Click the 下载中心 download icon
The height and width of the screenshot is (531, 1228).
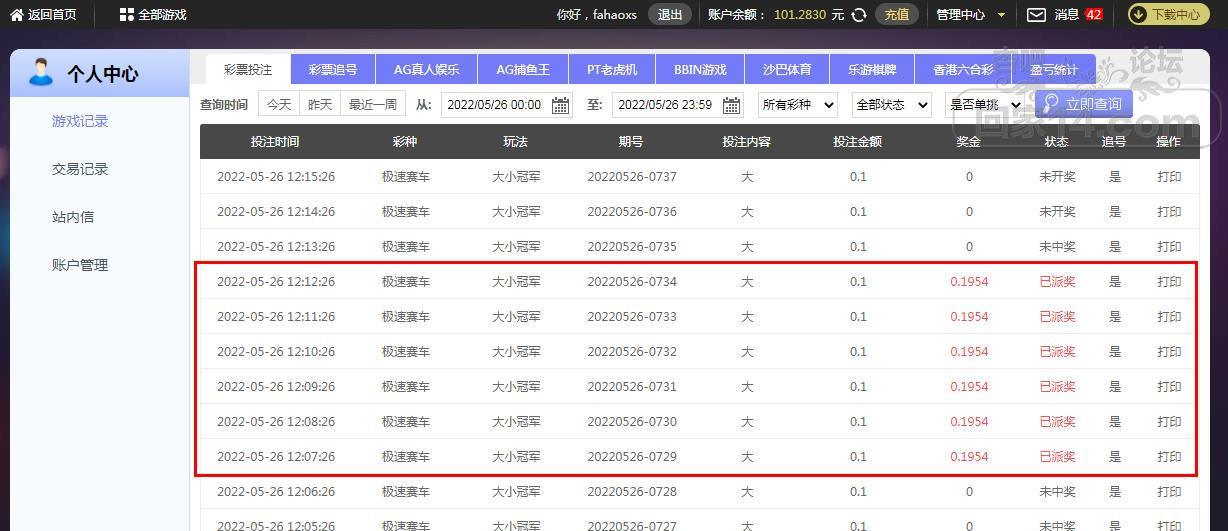(x=1139, y=15)
